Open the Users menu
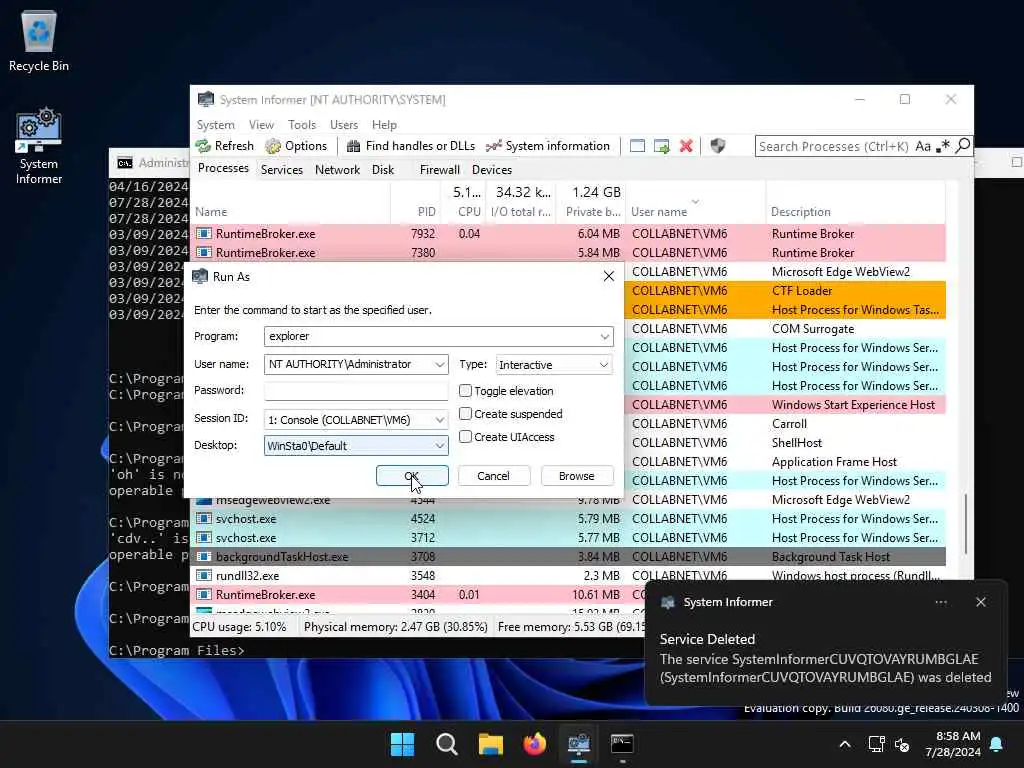 point(344,125)
